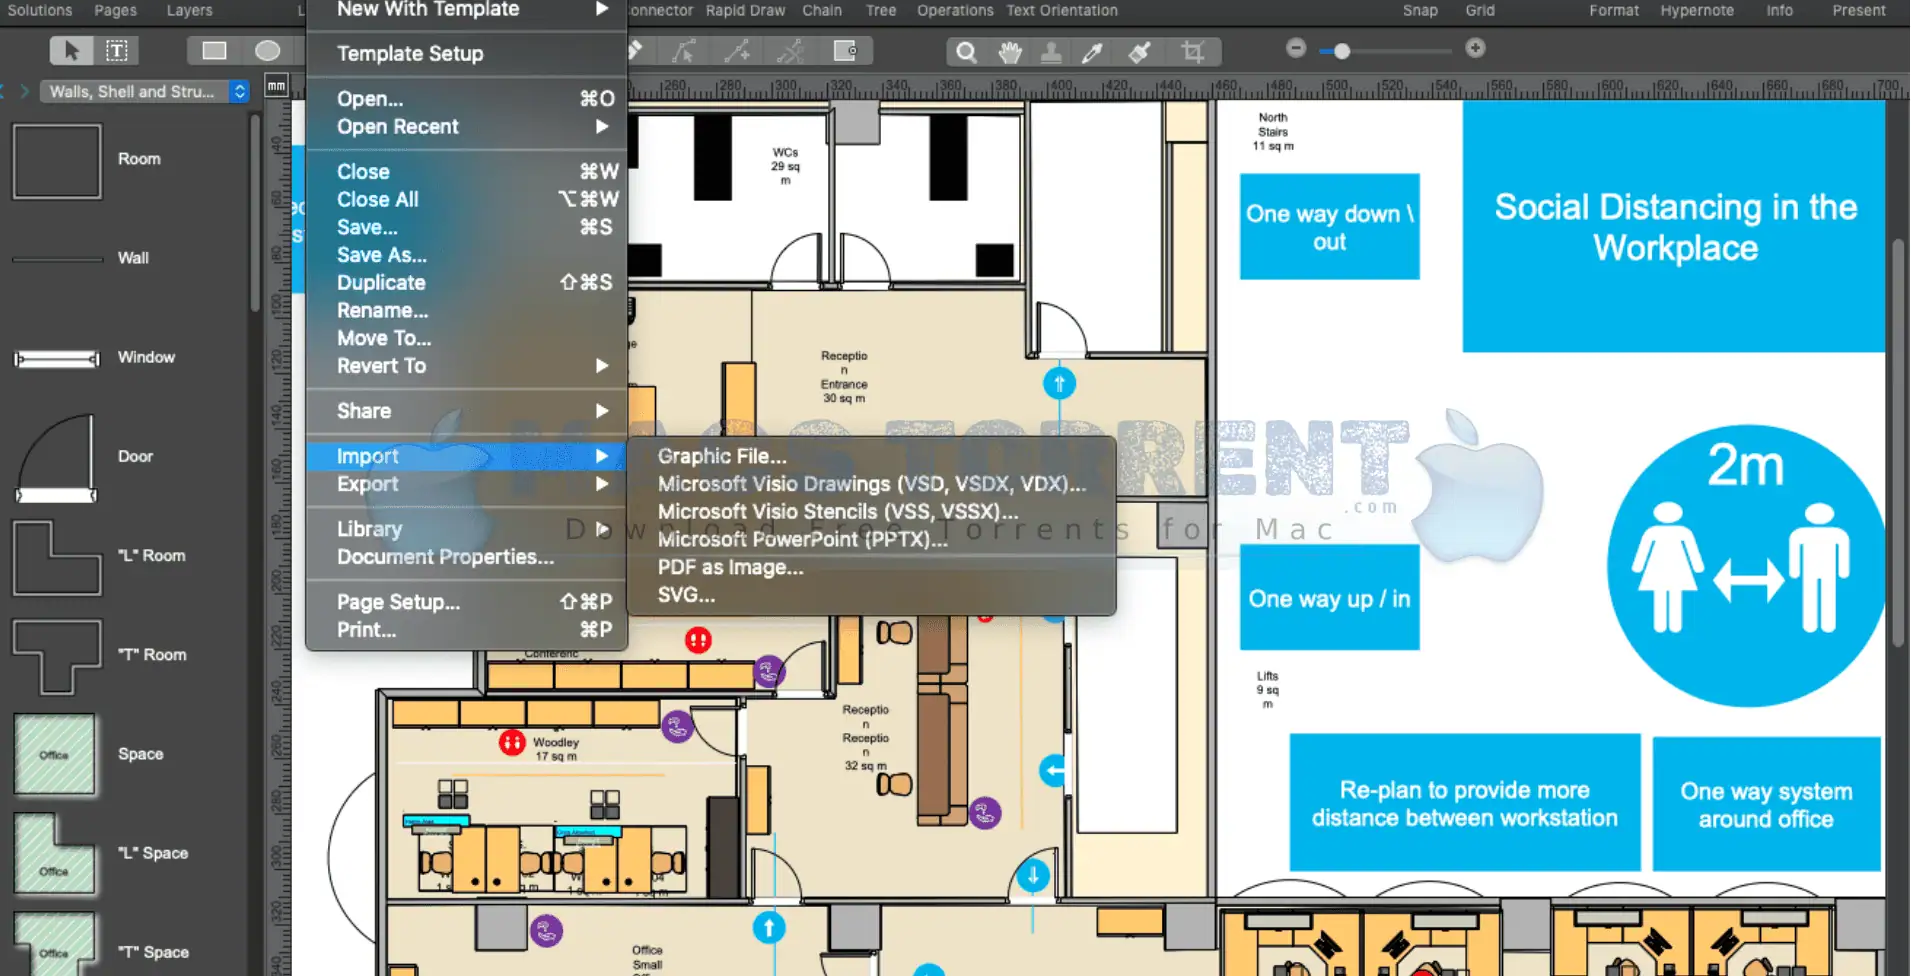Click the mm ruler units button
This screenshot has height=976, width=1911.
pos(277,86)
